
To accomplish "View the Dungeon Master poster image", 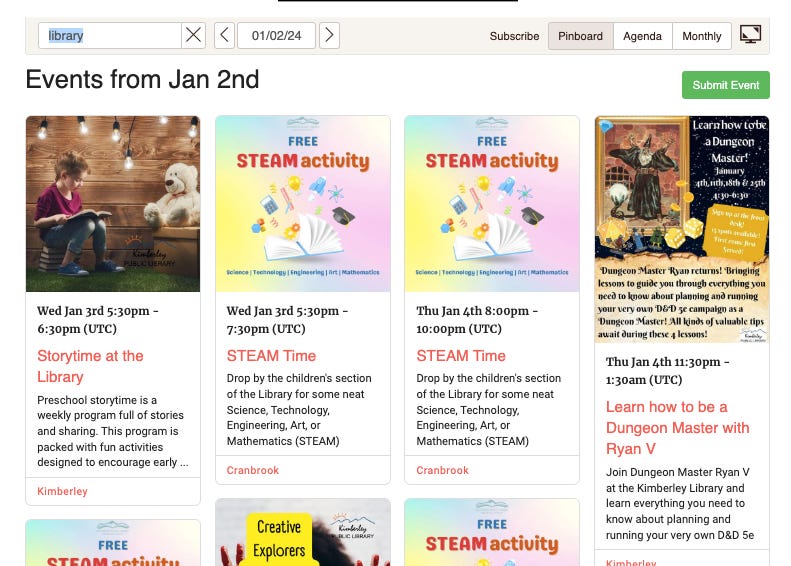I will 682,230.
